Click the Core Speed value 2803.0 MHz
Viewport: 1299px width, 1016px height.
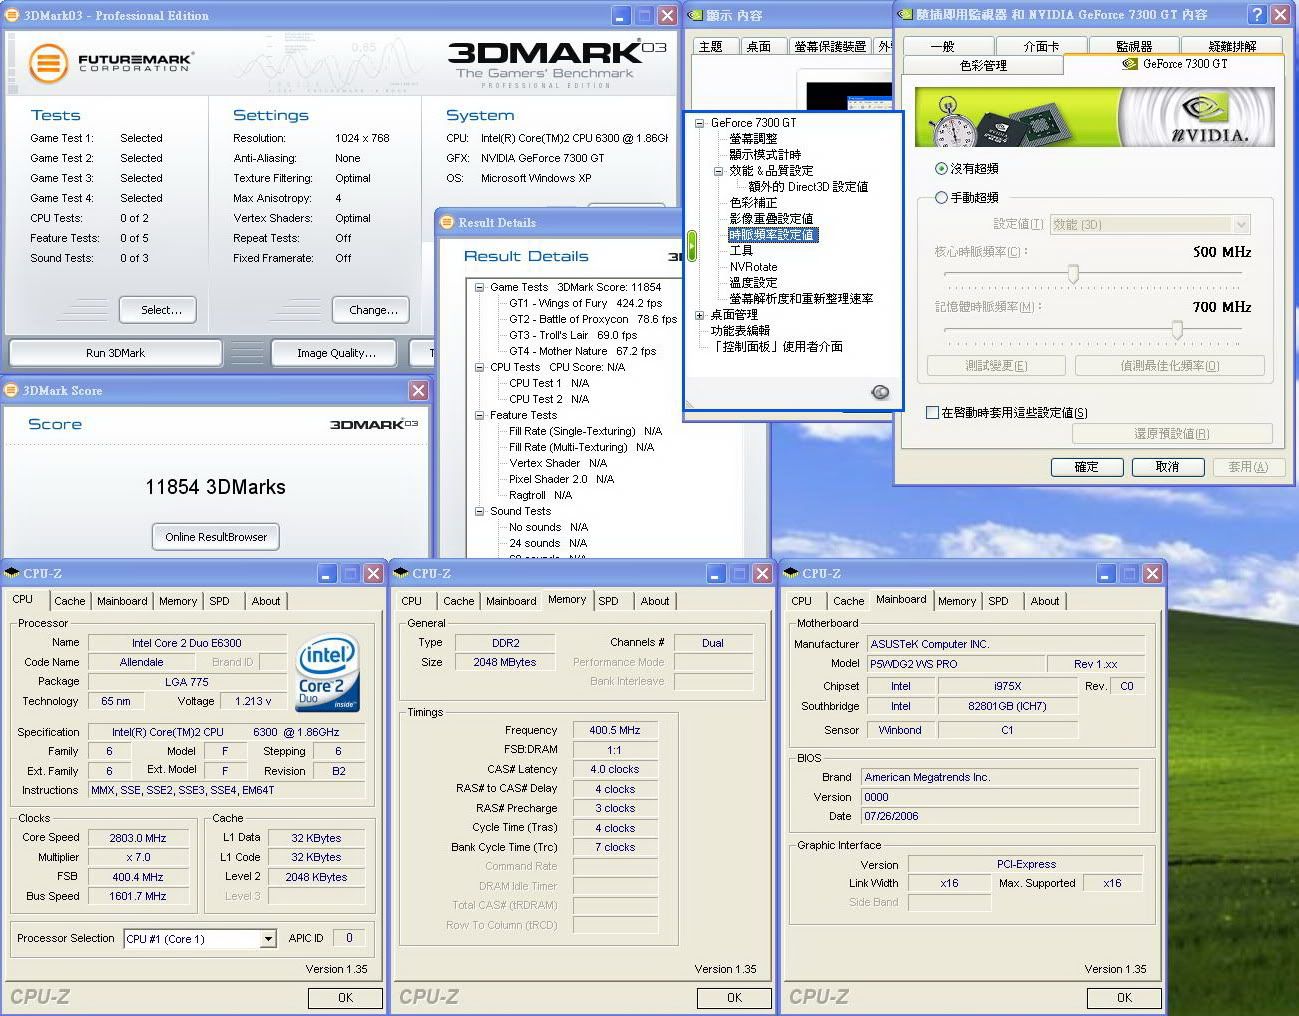click(x=138, y=838)
